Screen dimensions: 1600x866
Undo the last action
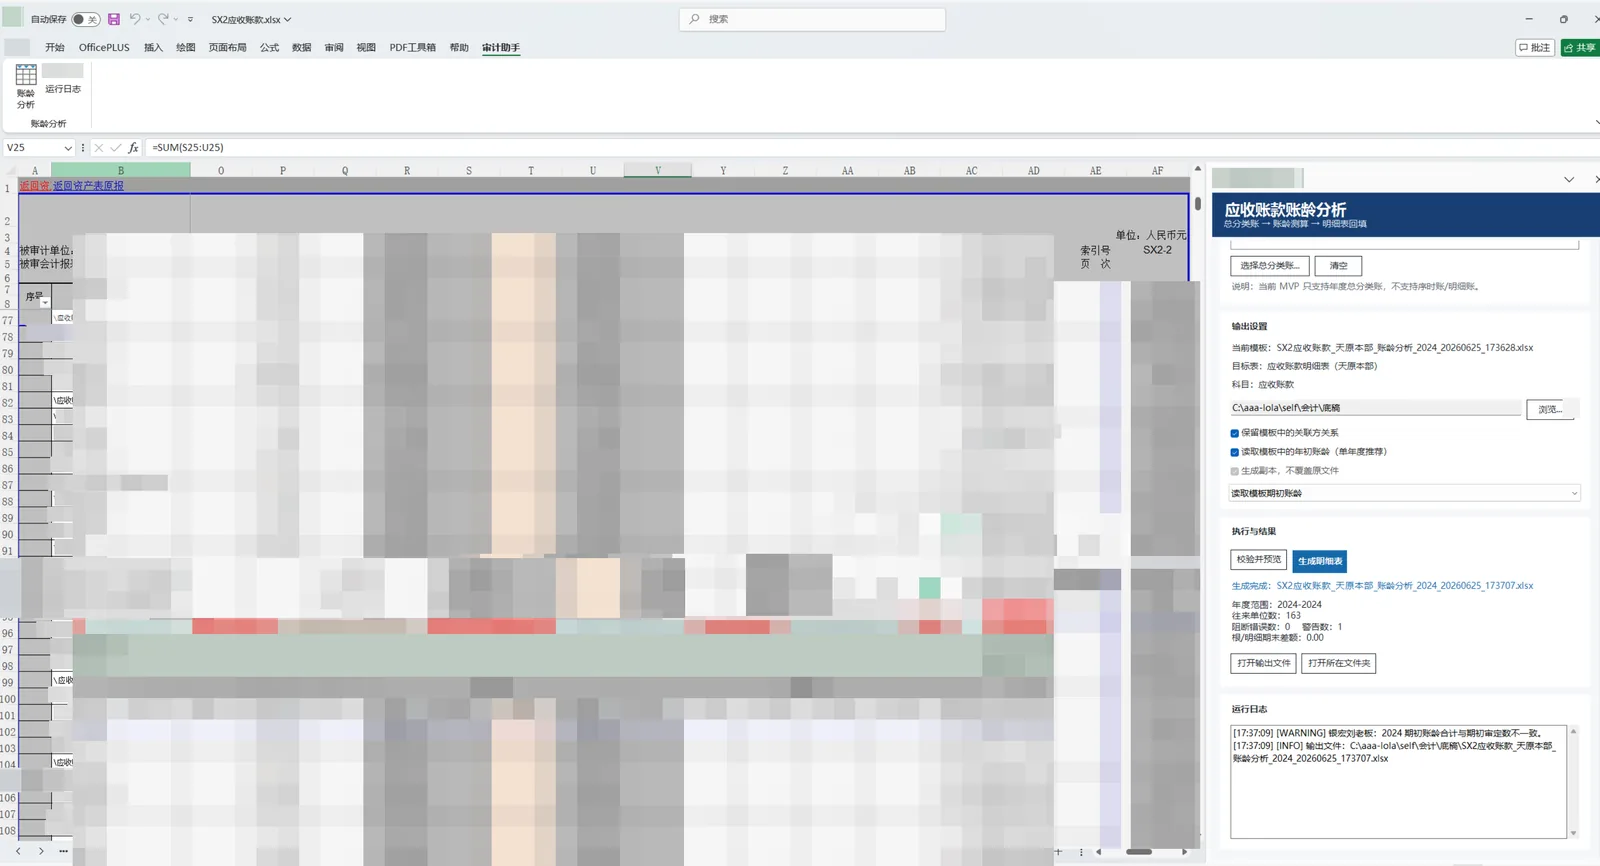pyautogui.click(x=134, y=19)
